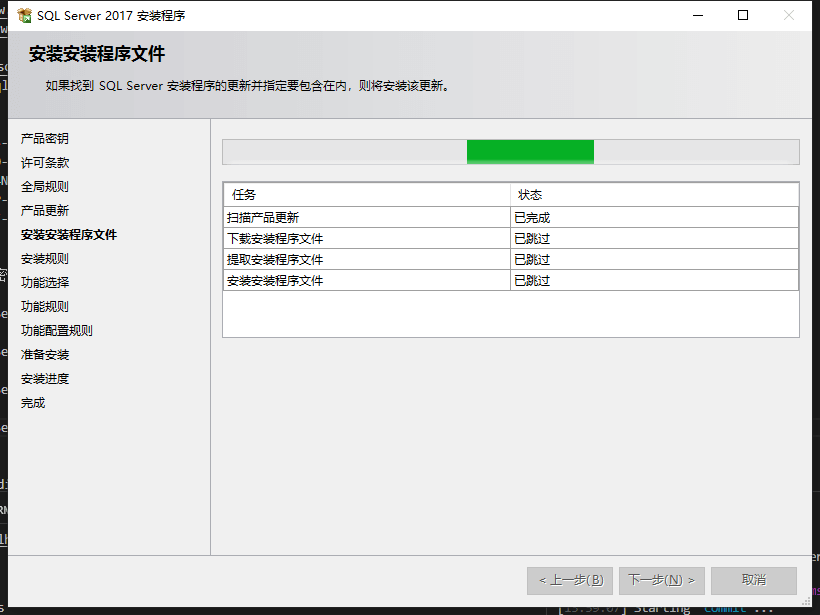Click the 上一步(B) button
The image size is (820, 615).
pyautogui.click(x=570, y=580)
